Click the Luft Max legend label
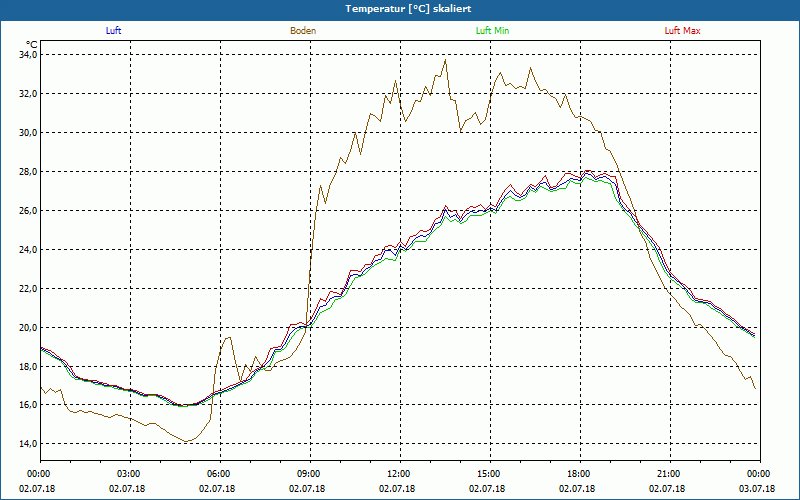The image size is (800, 500). [x=682, y=31]
